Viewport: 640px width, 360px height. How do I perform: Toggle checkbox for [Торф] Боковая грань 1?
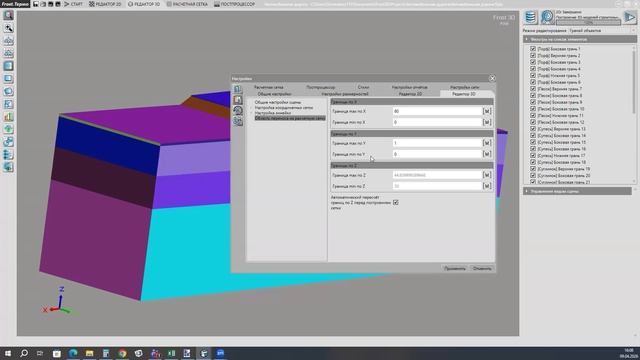[533, 49]
